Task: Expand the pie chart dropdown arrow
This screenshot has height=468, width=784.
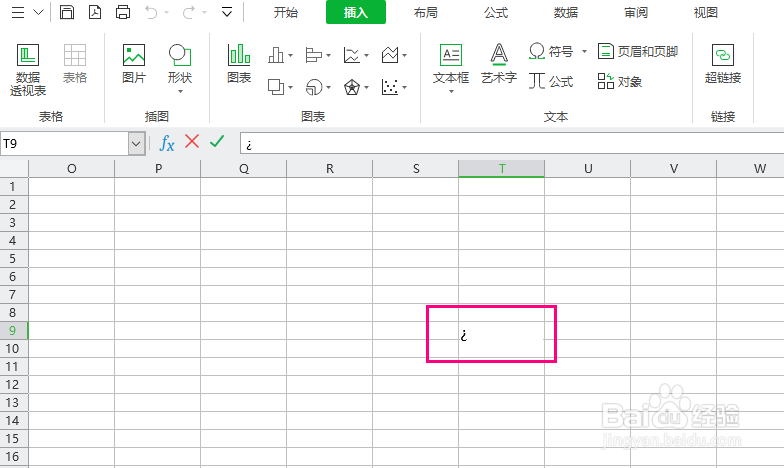Action: [328, 88]
